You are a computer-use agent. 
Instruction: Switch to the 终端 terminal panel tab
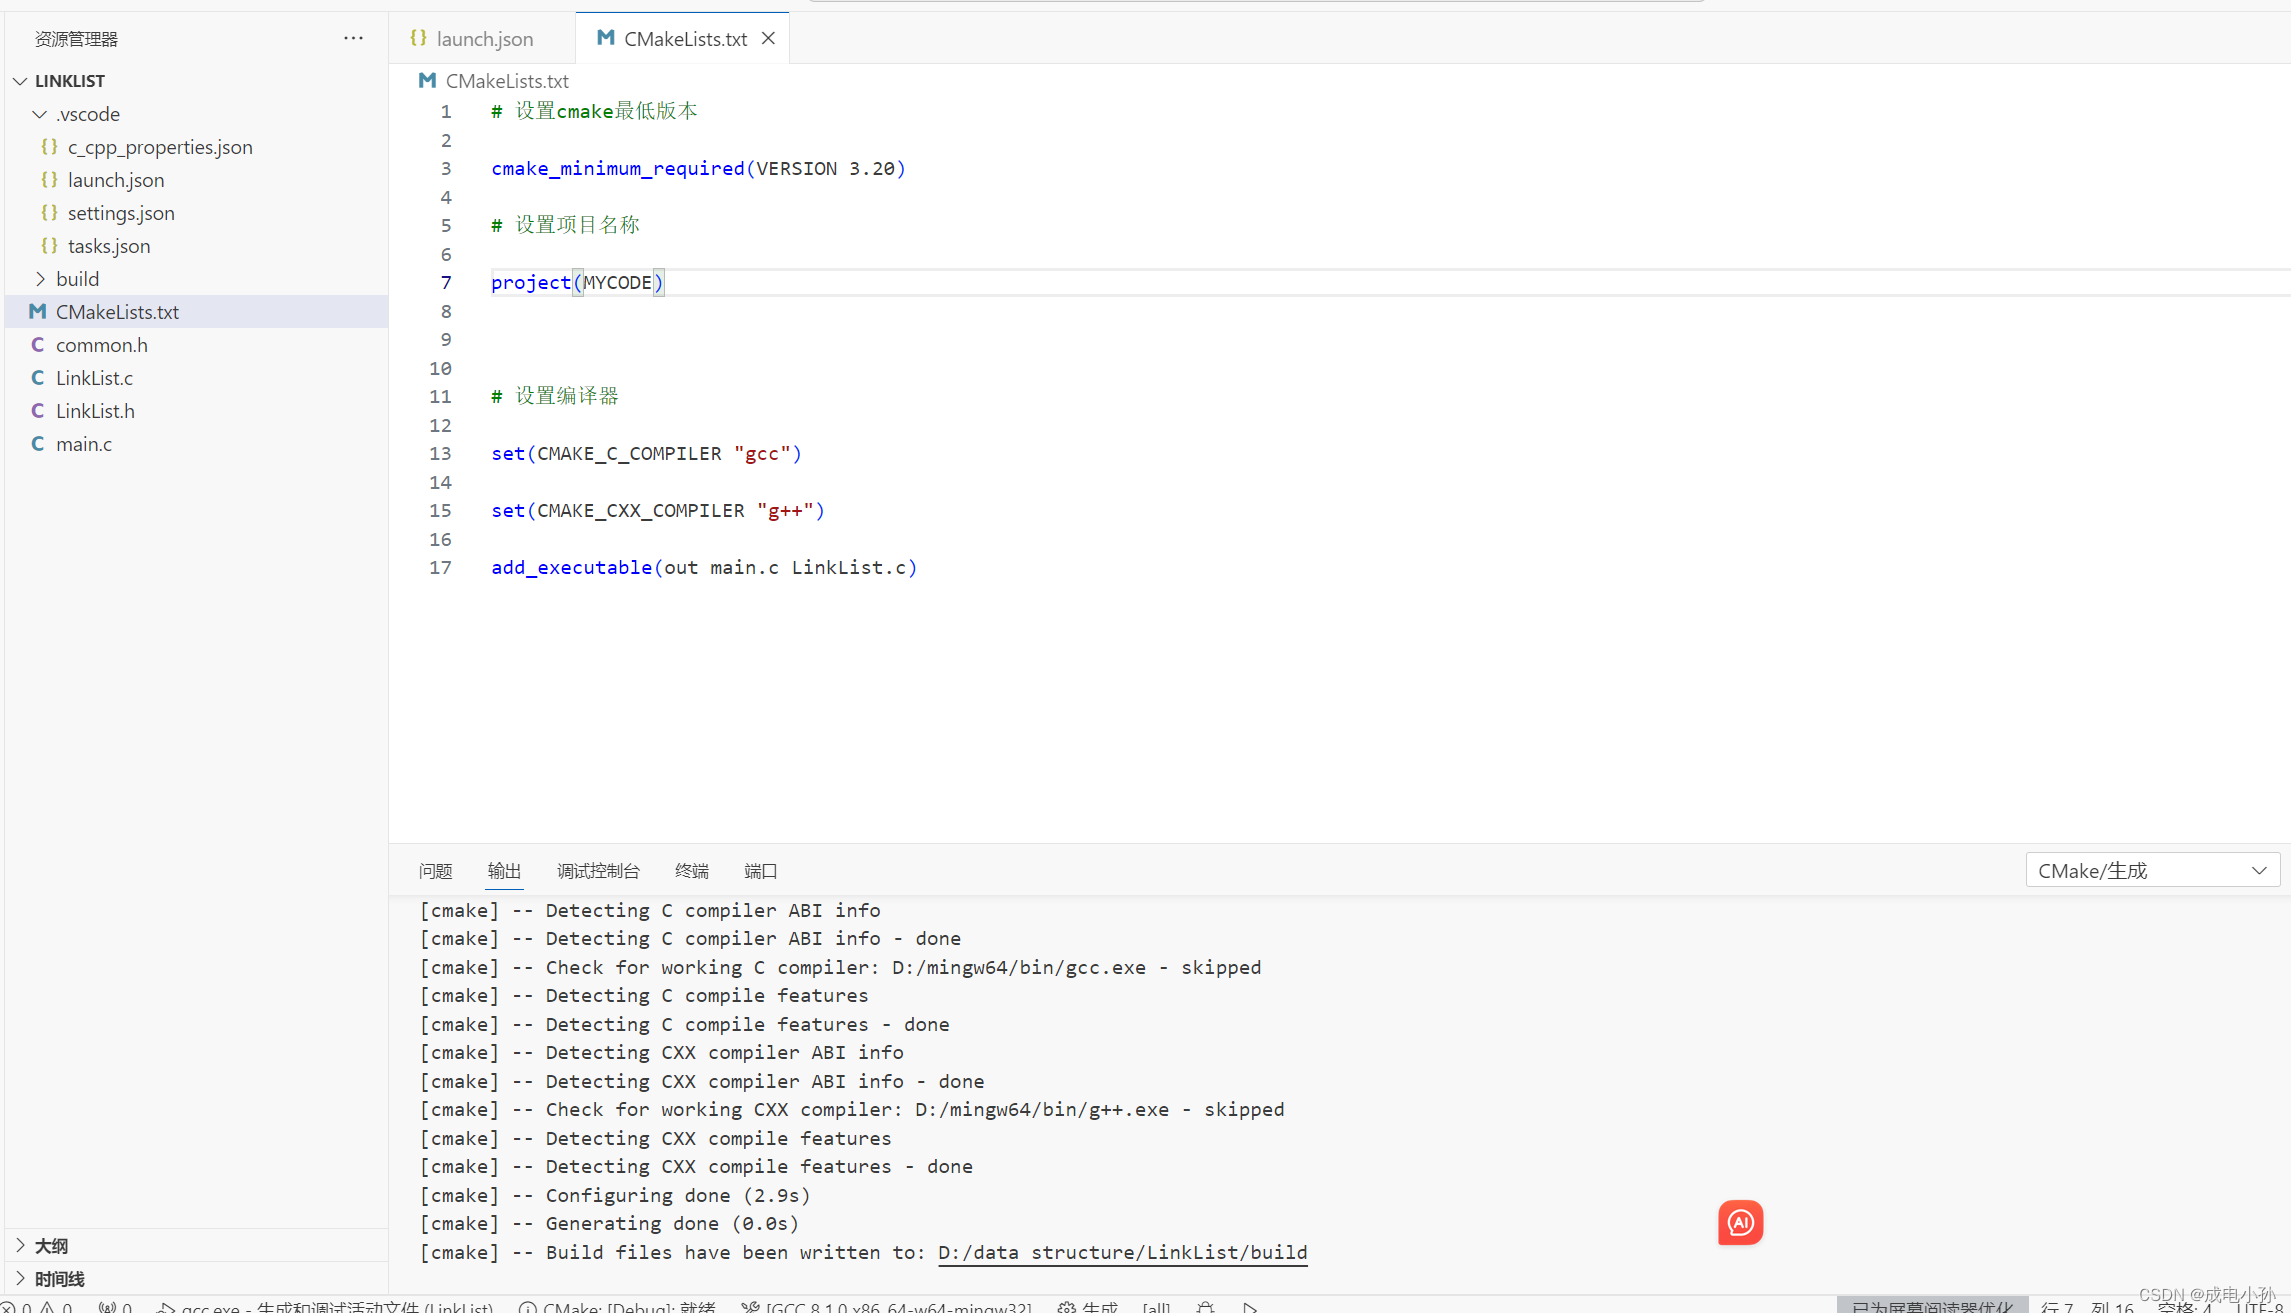[x=691, y=870]
